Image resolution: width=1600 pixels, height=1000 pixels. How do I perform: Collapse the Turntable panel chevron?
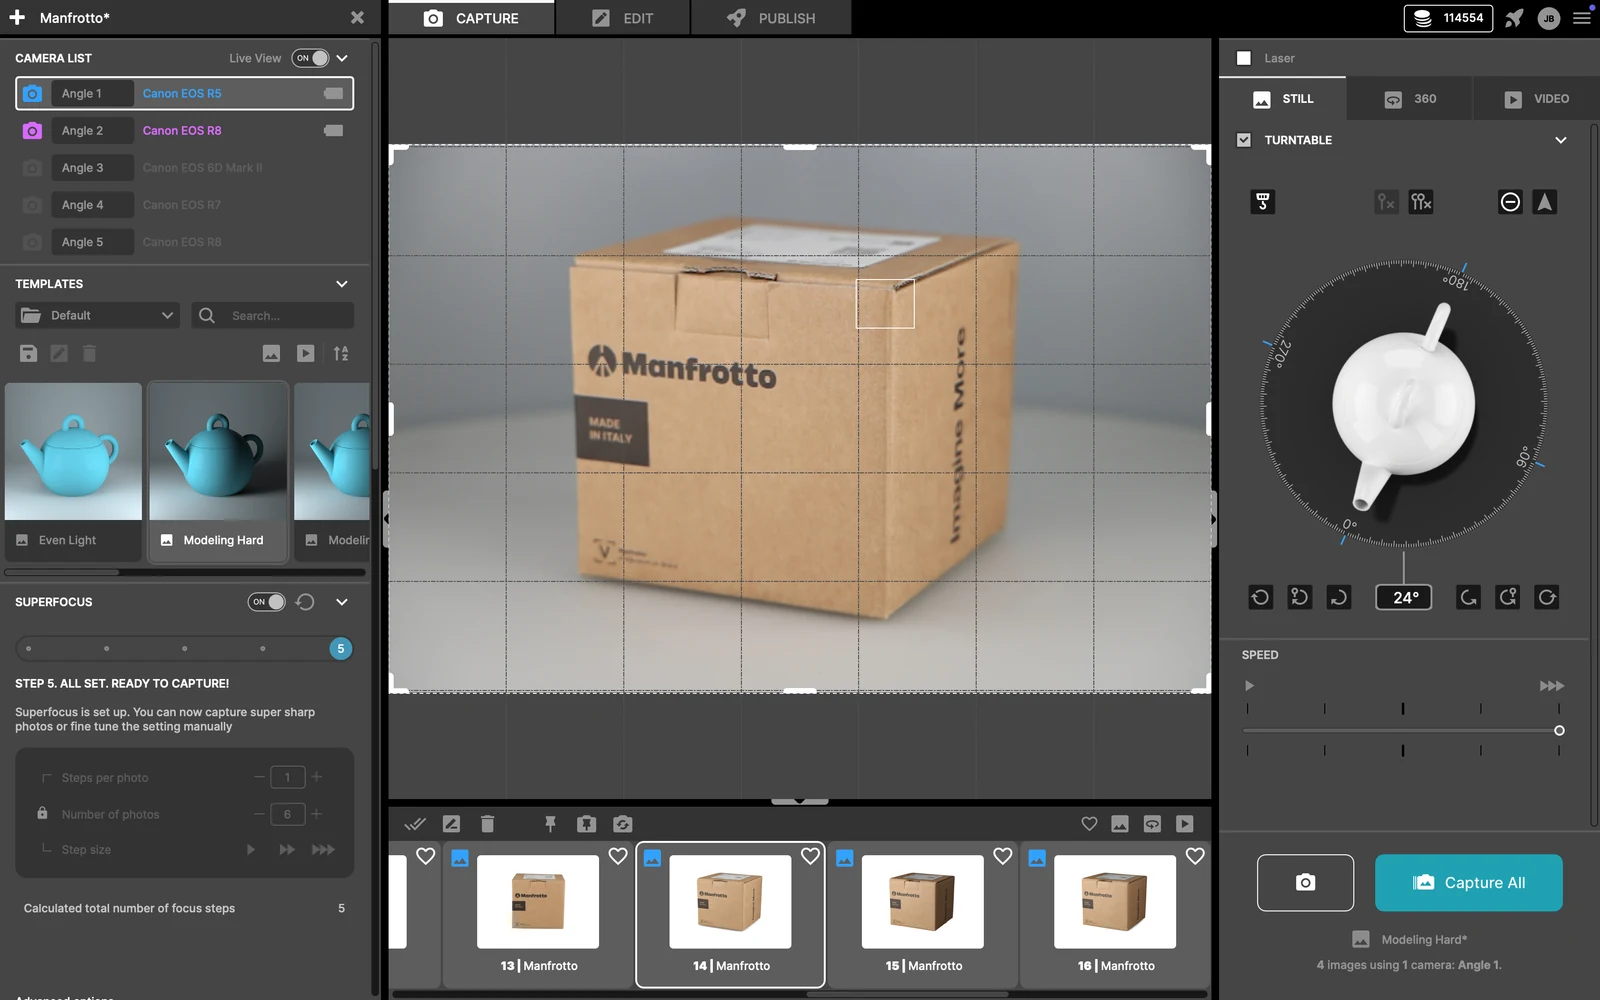click(x=1561, y=140)
